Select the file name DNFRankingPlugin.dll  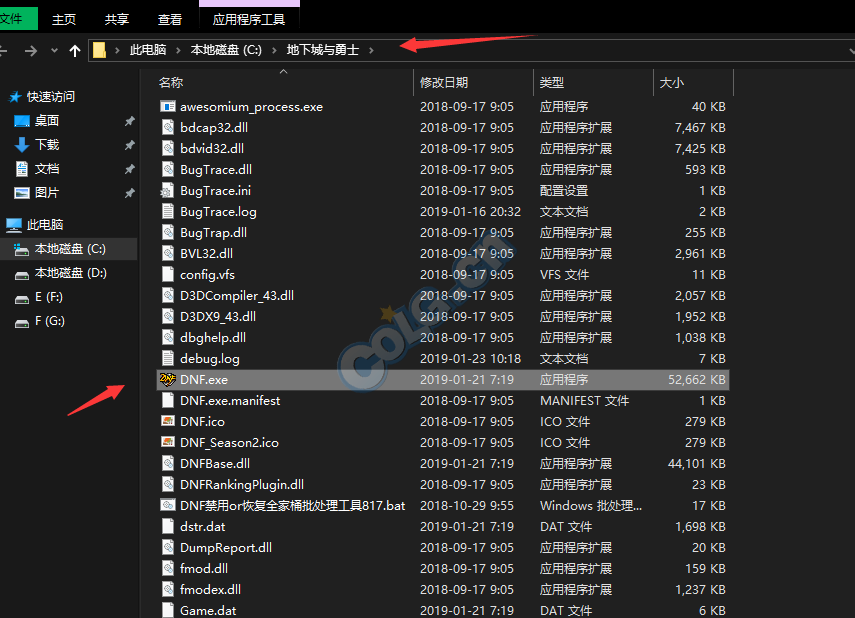point(242,484)
